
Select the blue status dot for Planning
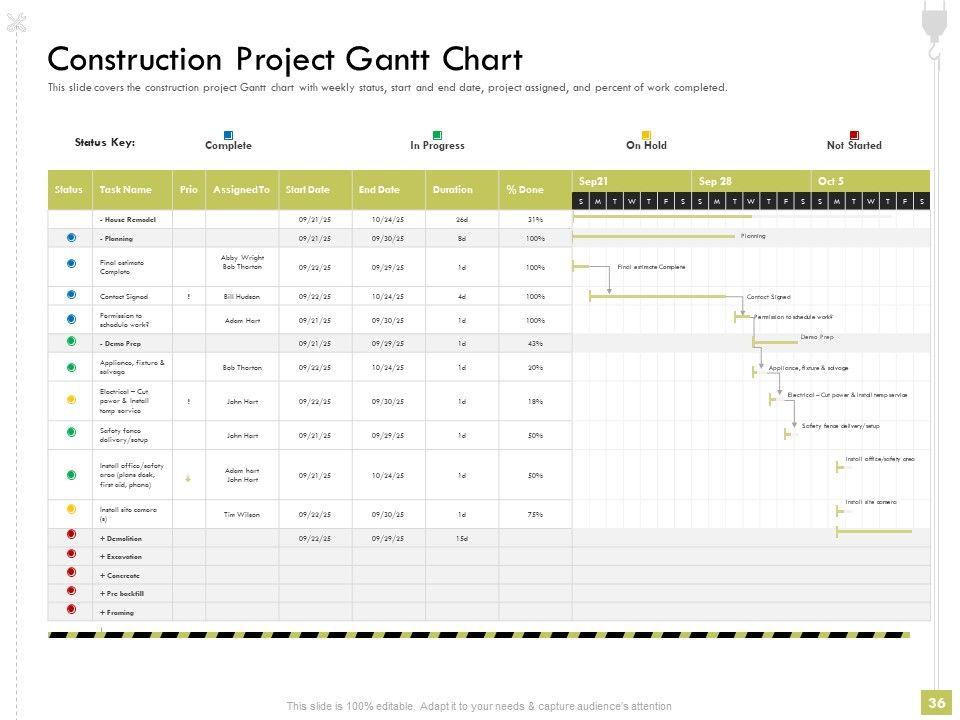coord(71,238)
